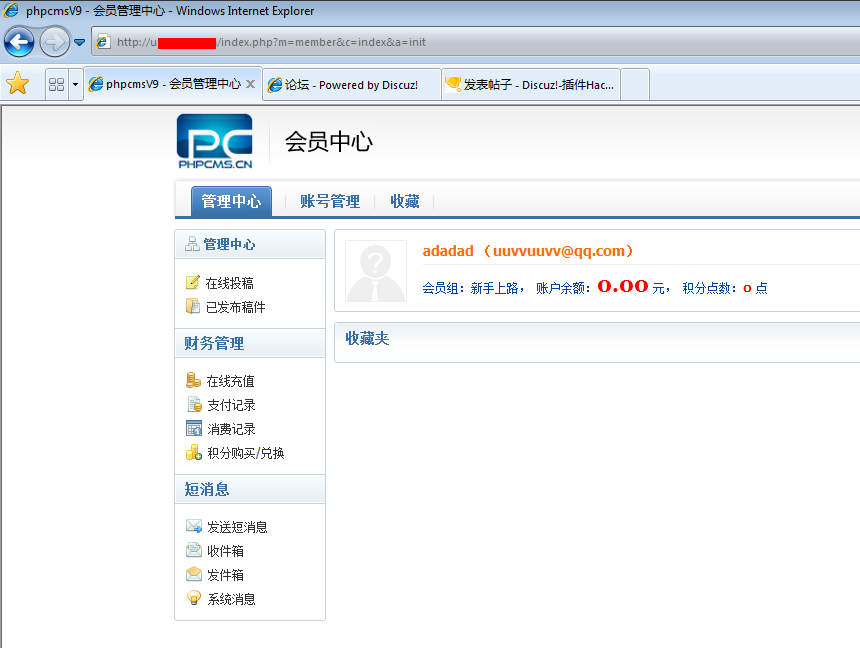Viewport: 860px width, 648px height.
Task: Open the 在线投稿 link
Action: point(229,283)
